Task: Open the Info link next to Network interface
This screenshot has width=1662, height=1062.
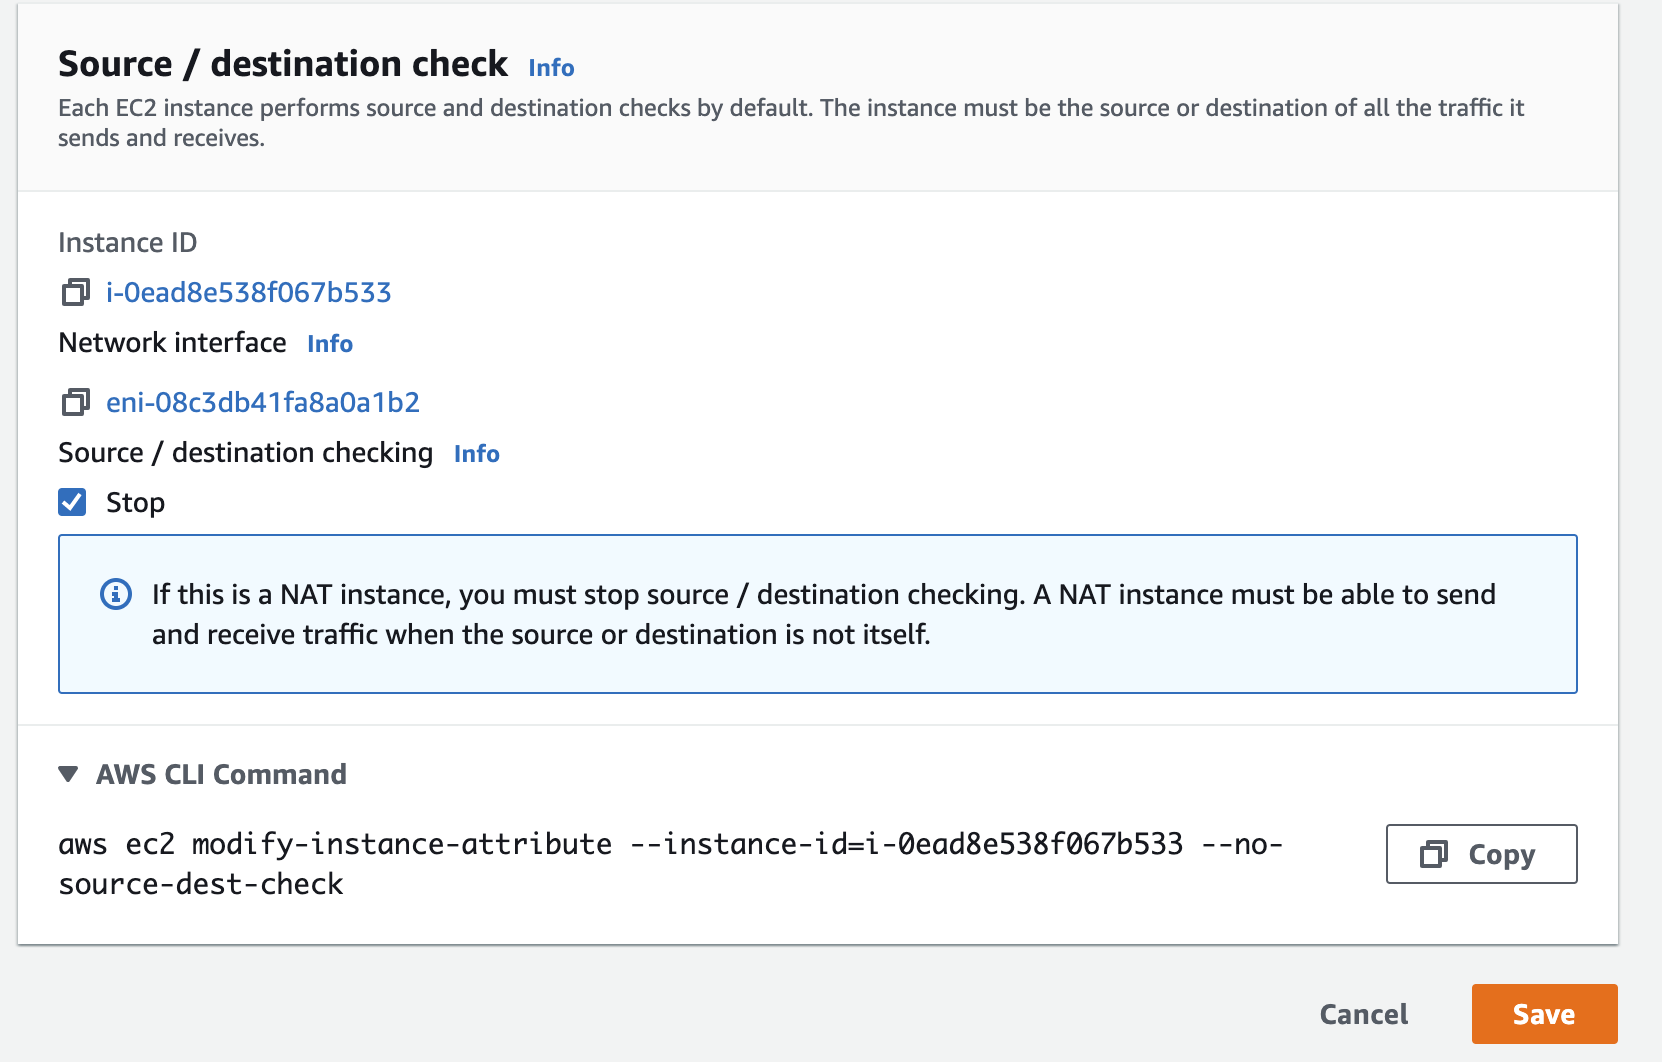Action: 330,343
